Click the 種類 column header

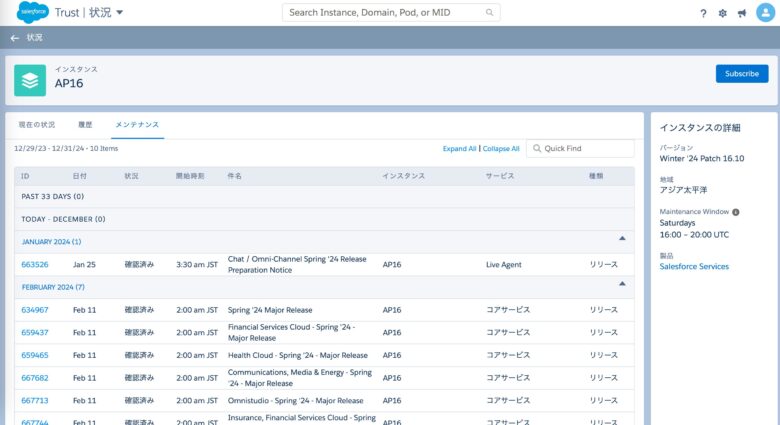(x=596, y=176)
